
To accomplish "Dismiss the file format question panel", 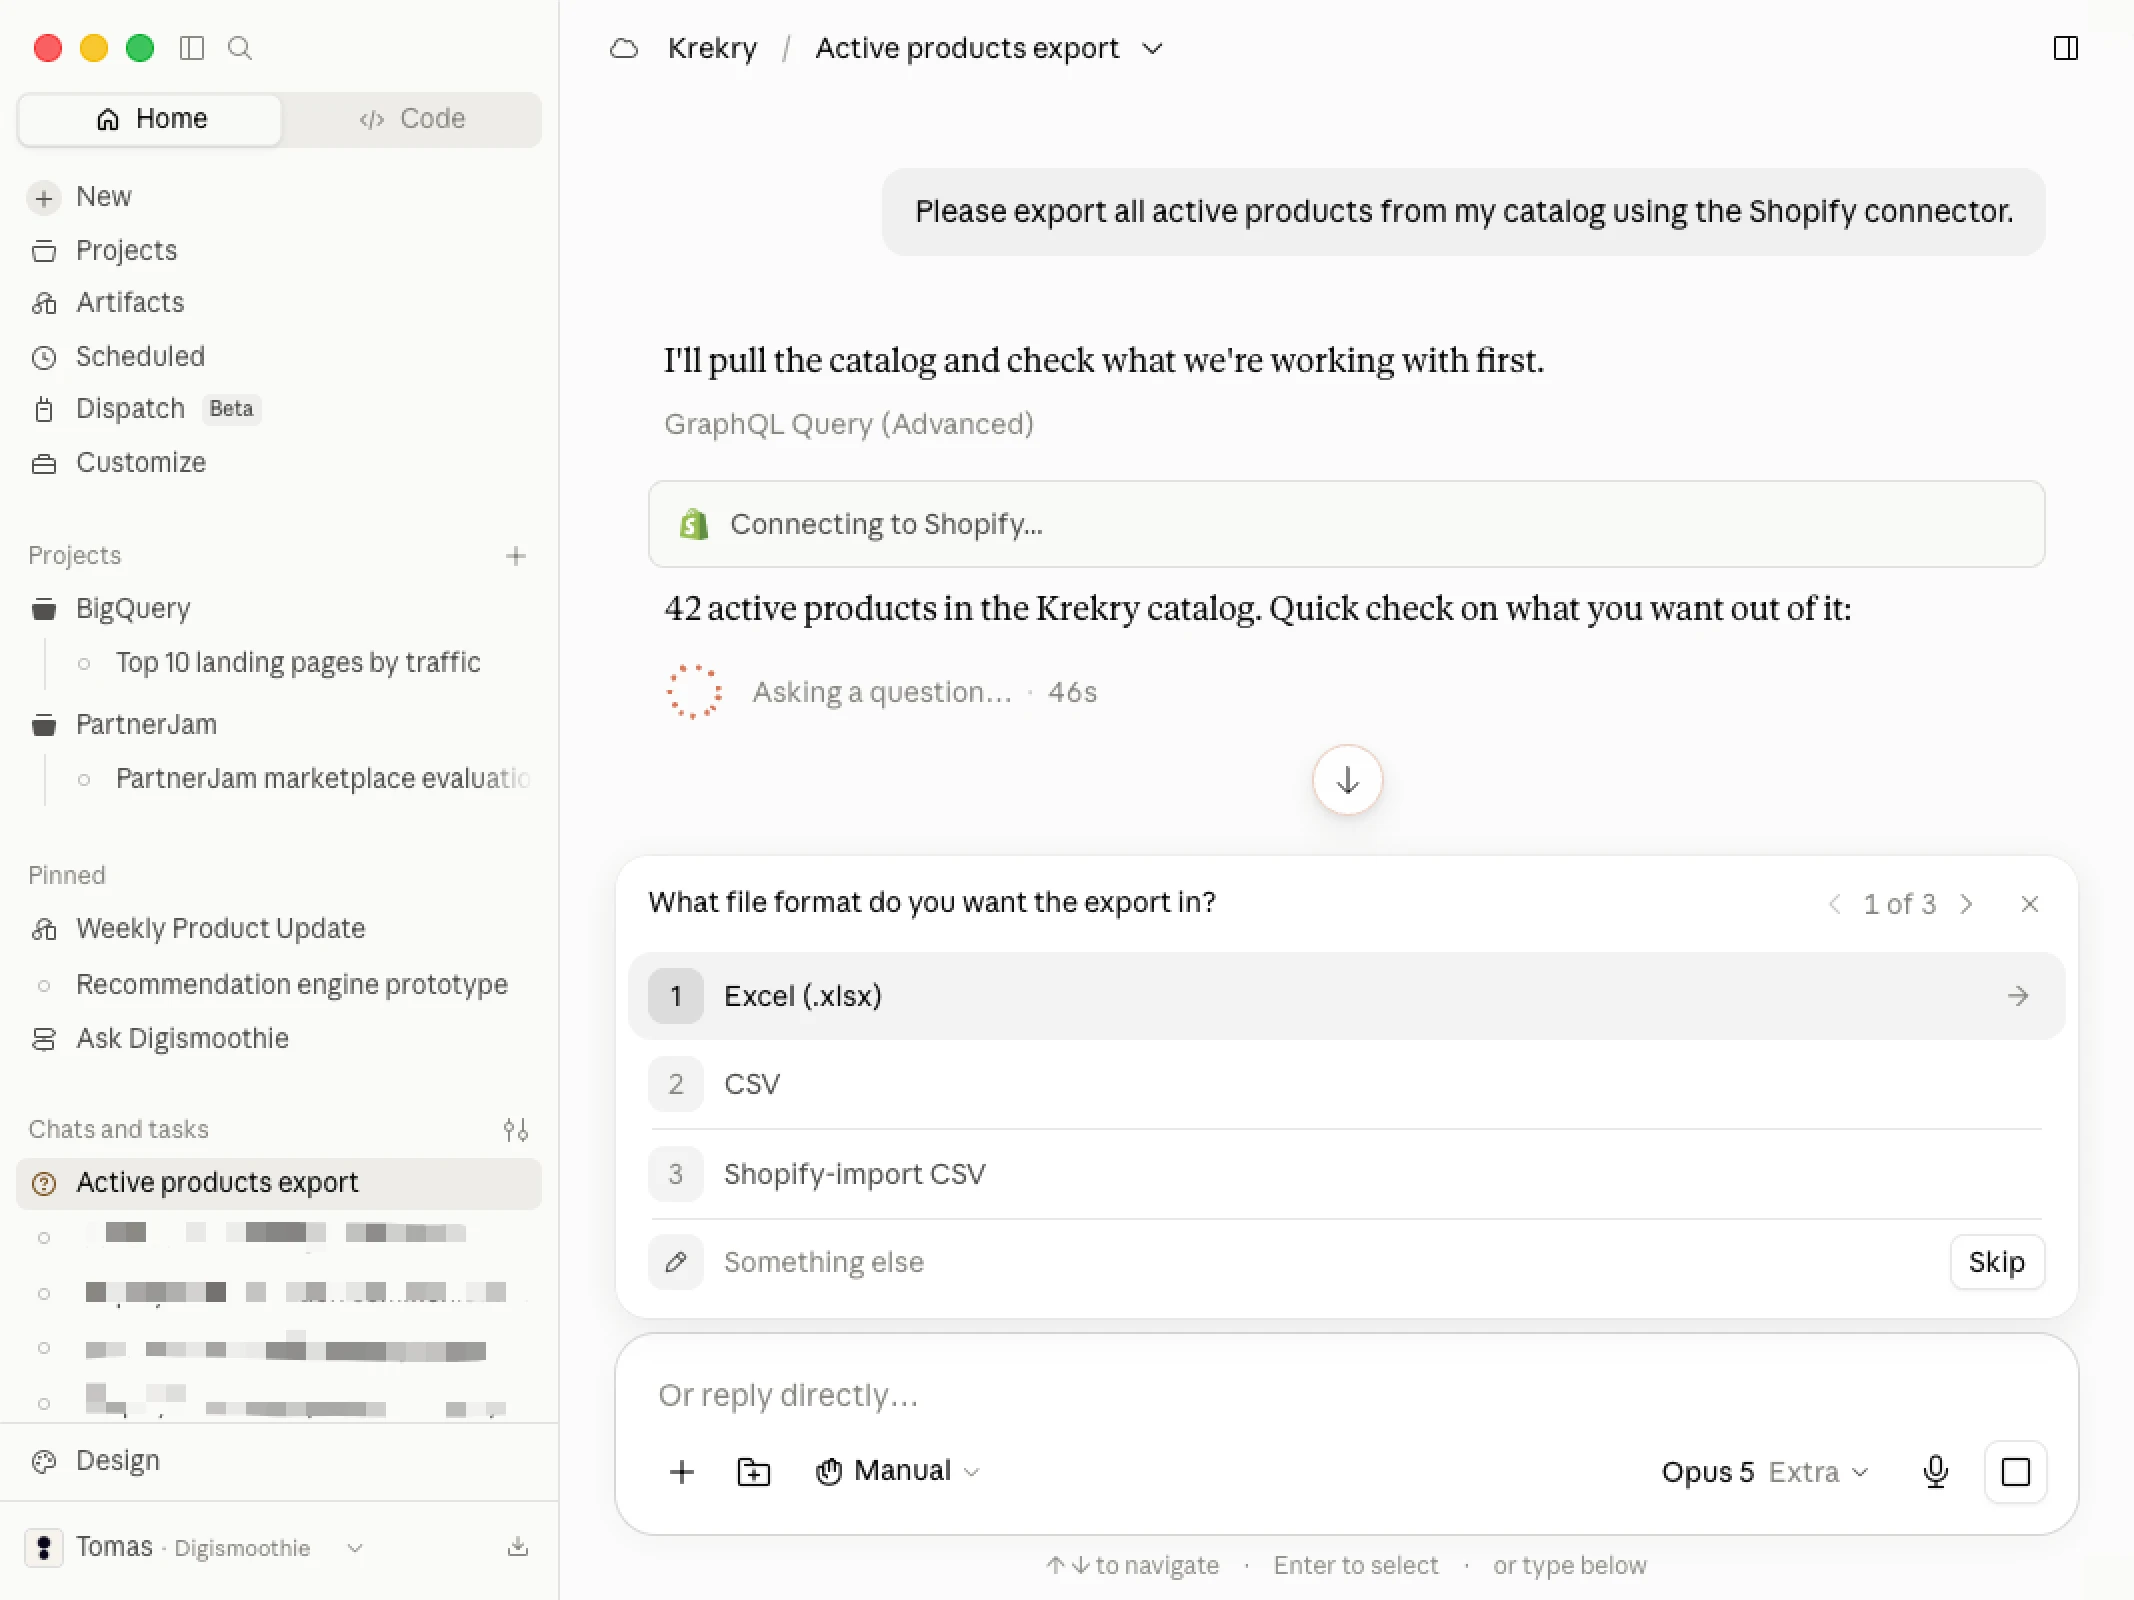I will (x=2029, y=904).
